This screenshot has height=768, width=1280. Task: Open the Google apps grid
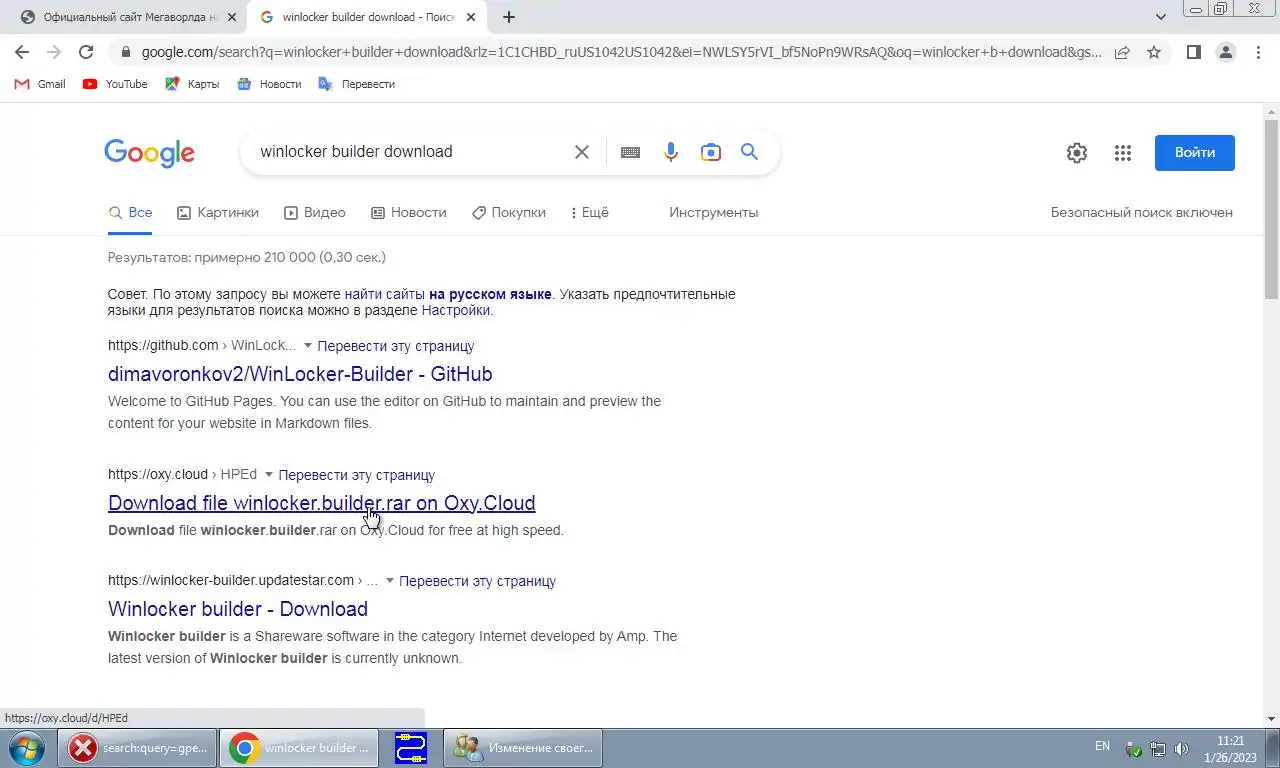coord(1123,153)
